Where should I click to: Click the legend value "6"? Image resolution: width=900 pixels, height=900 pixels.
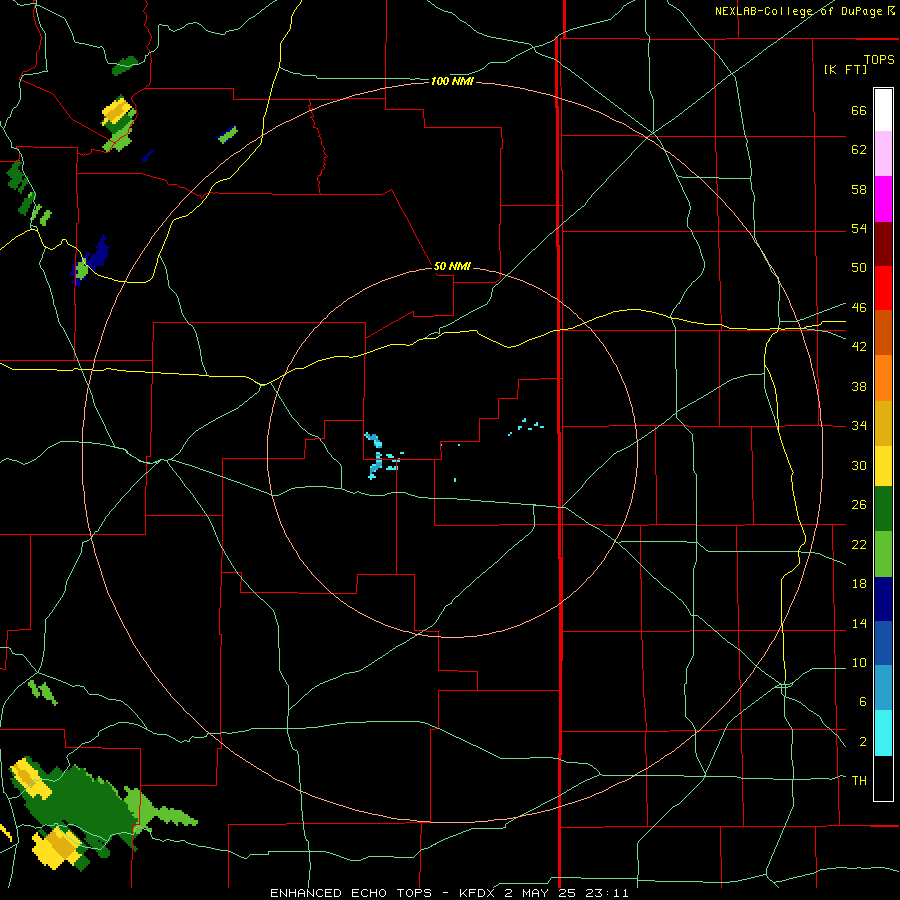pyautogui.click(x=862, y=701)
